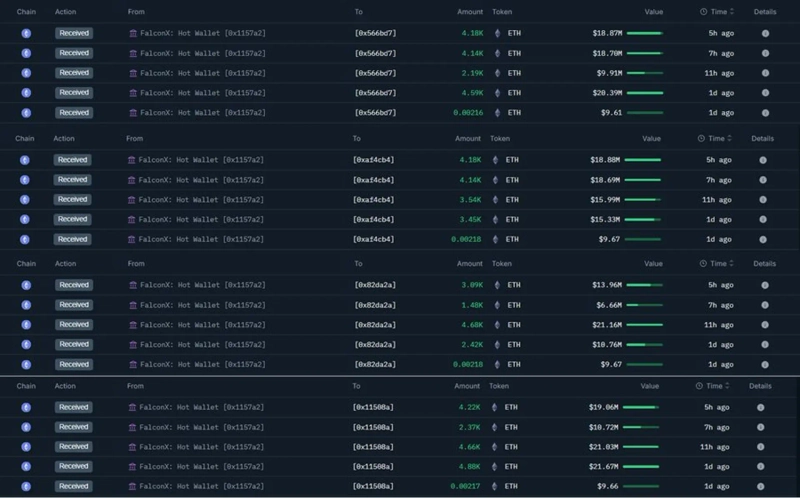Viewport: 800px width, 498px height.
Task: Open details icon for the $18.87M transfer
Action: click(x=765, y=33)
